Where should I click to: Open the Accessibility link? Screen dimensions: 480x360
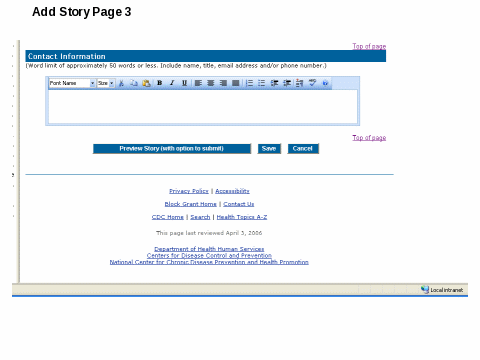point(232,191)
